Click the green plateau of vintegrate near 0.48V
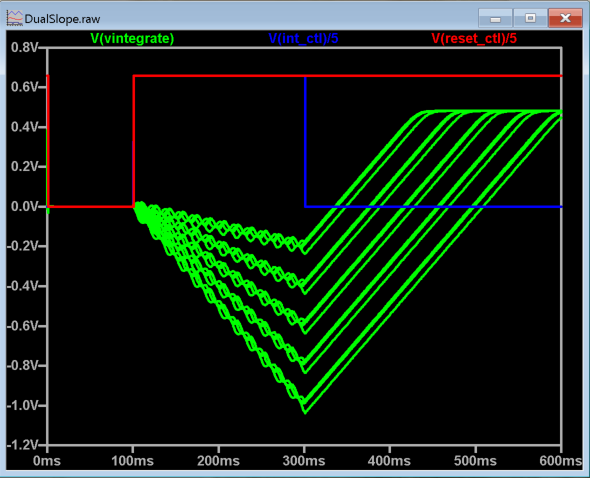The height and width of the screenshot is (478, 590). 489,112
